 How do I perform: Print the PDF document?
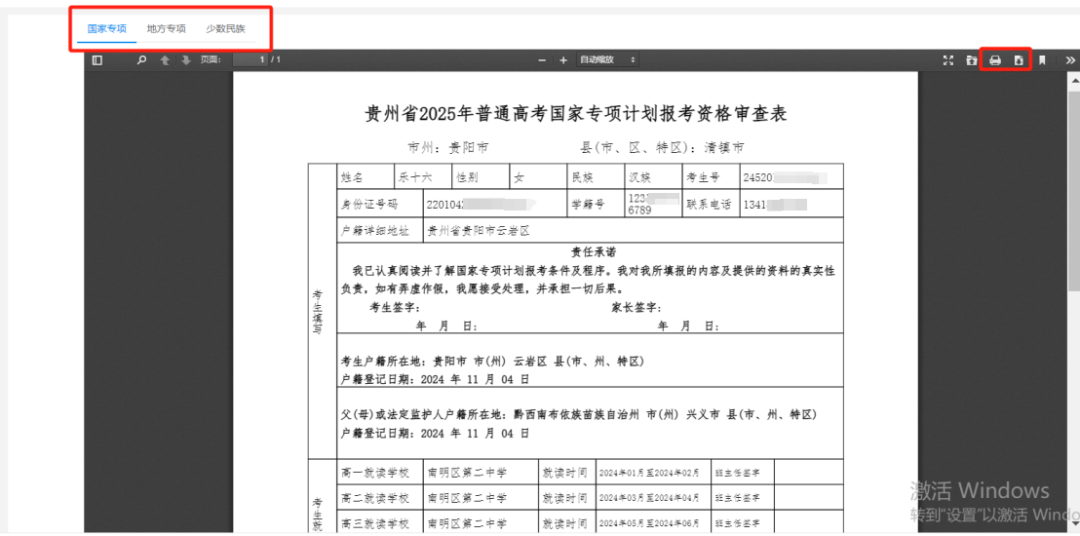click(x=995, y=61)
